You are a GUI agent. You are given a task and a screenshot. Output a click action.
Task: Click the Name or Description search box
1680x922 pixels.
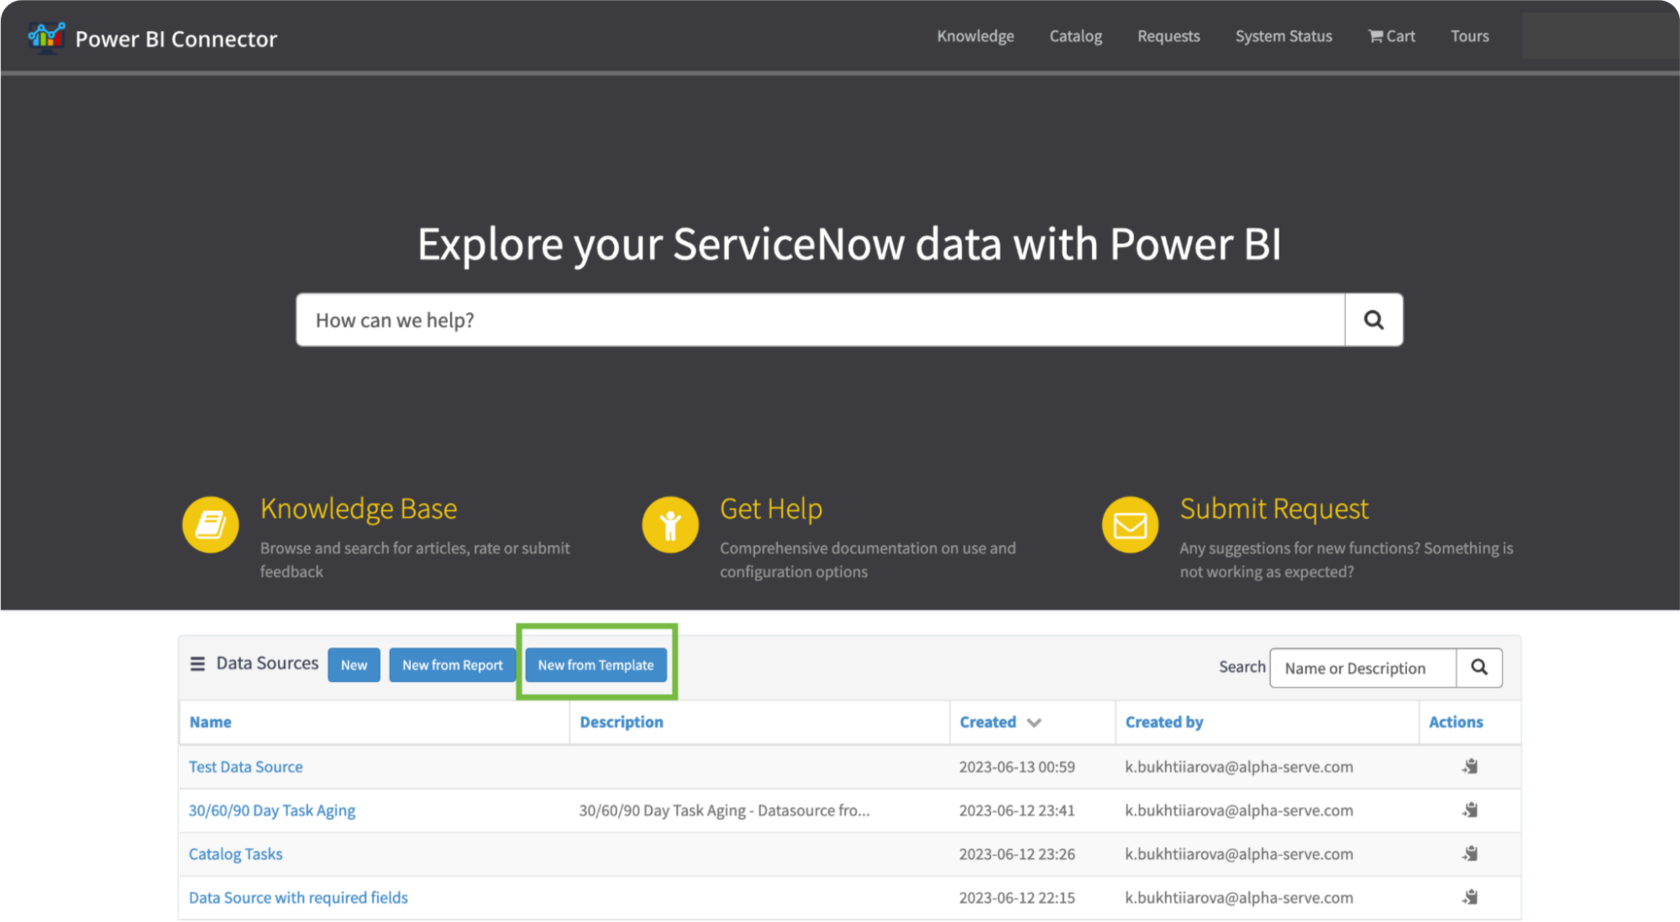point(1362,667)
